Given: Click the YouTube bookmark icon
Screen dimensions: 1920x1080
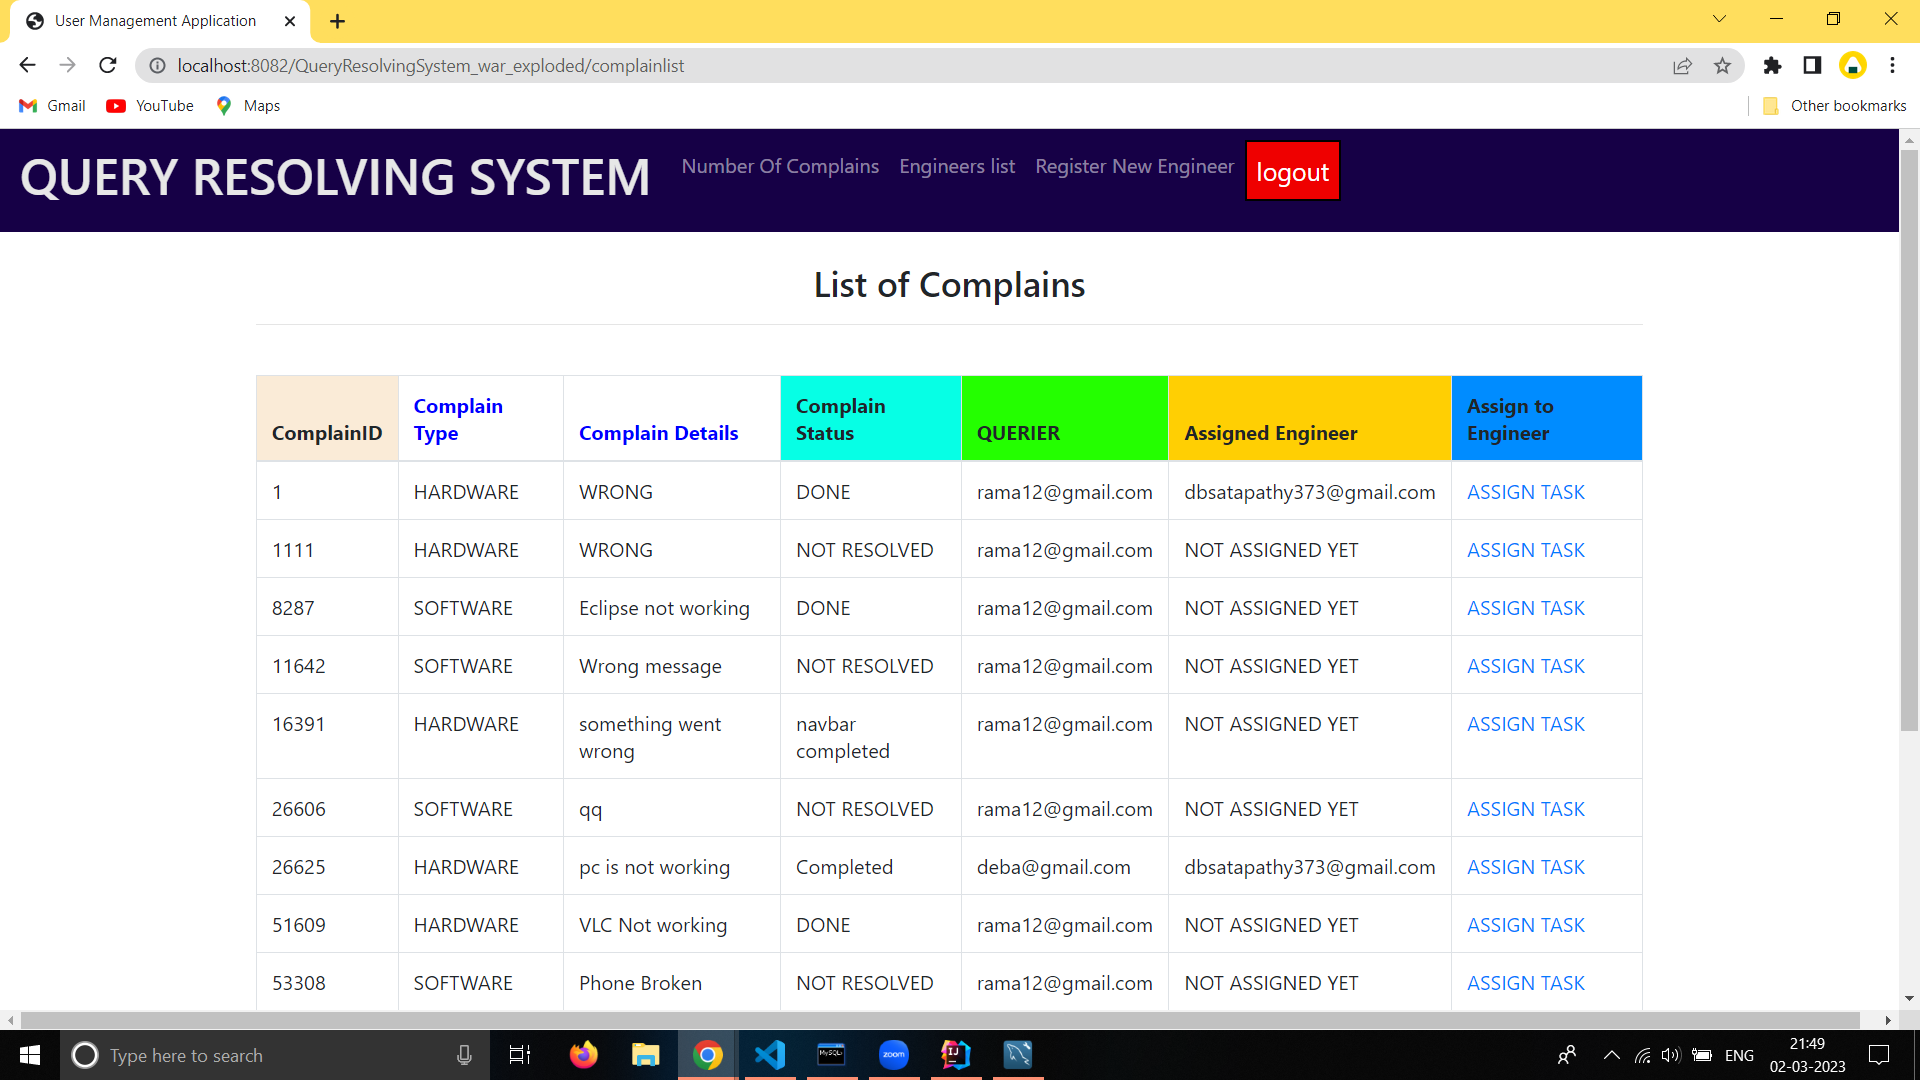Looking at the screenshot, I should pos(116,106).
